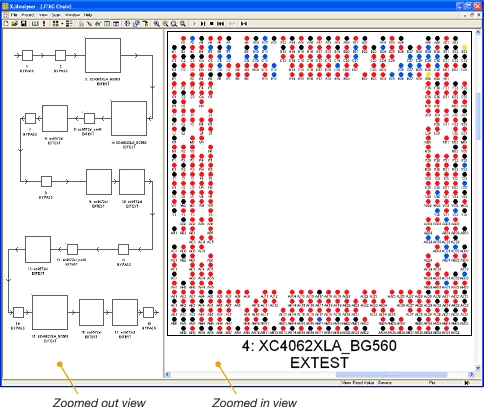Select device 3 XC4062XLA block in chain
The height and width of the screenshot is (407, 484).
(103, 55)
